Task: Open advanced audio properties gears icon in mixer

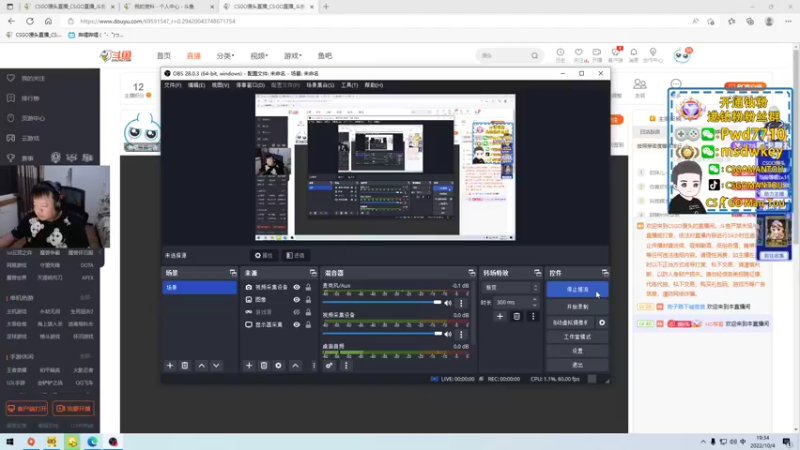Action: click(330, 365)
